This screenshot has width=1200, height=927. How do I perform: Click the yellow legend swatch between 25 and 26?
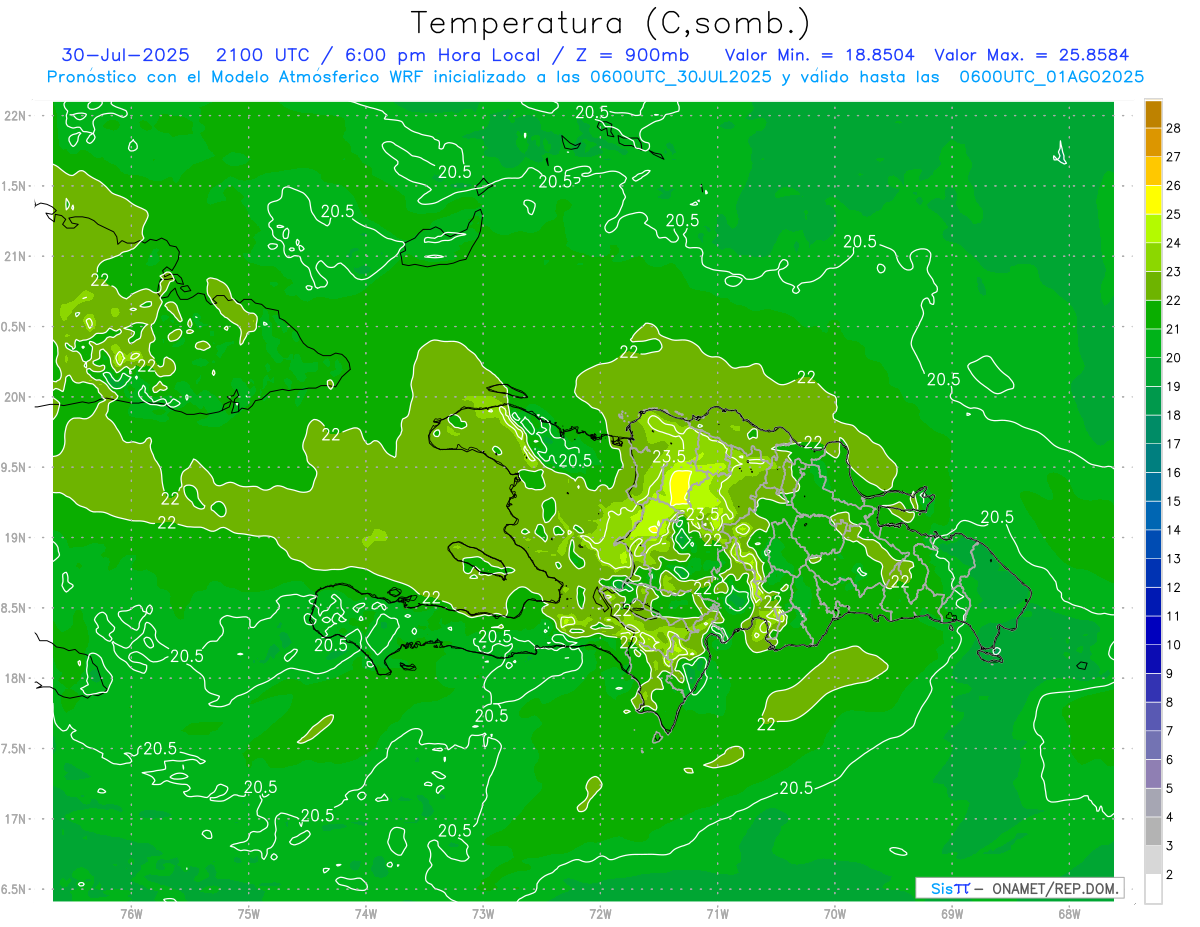[1153, 200]
